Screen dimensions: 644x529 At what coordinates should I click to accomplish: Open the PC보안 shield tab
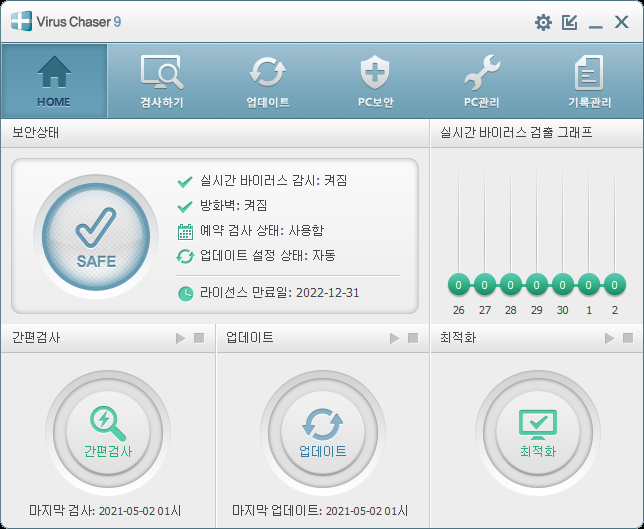pyautogui.click(x=375, y=81)
